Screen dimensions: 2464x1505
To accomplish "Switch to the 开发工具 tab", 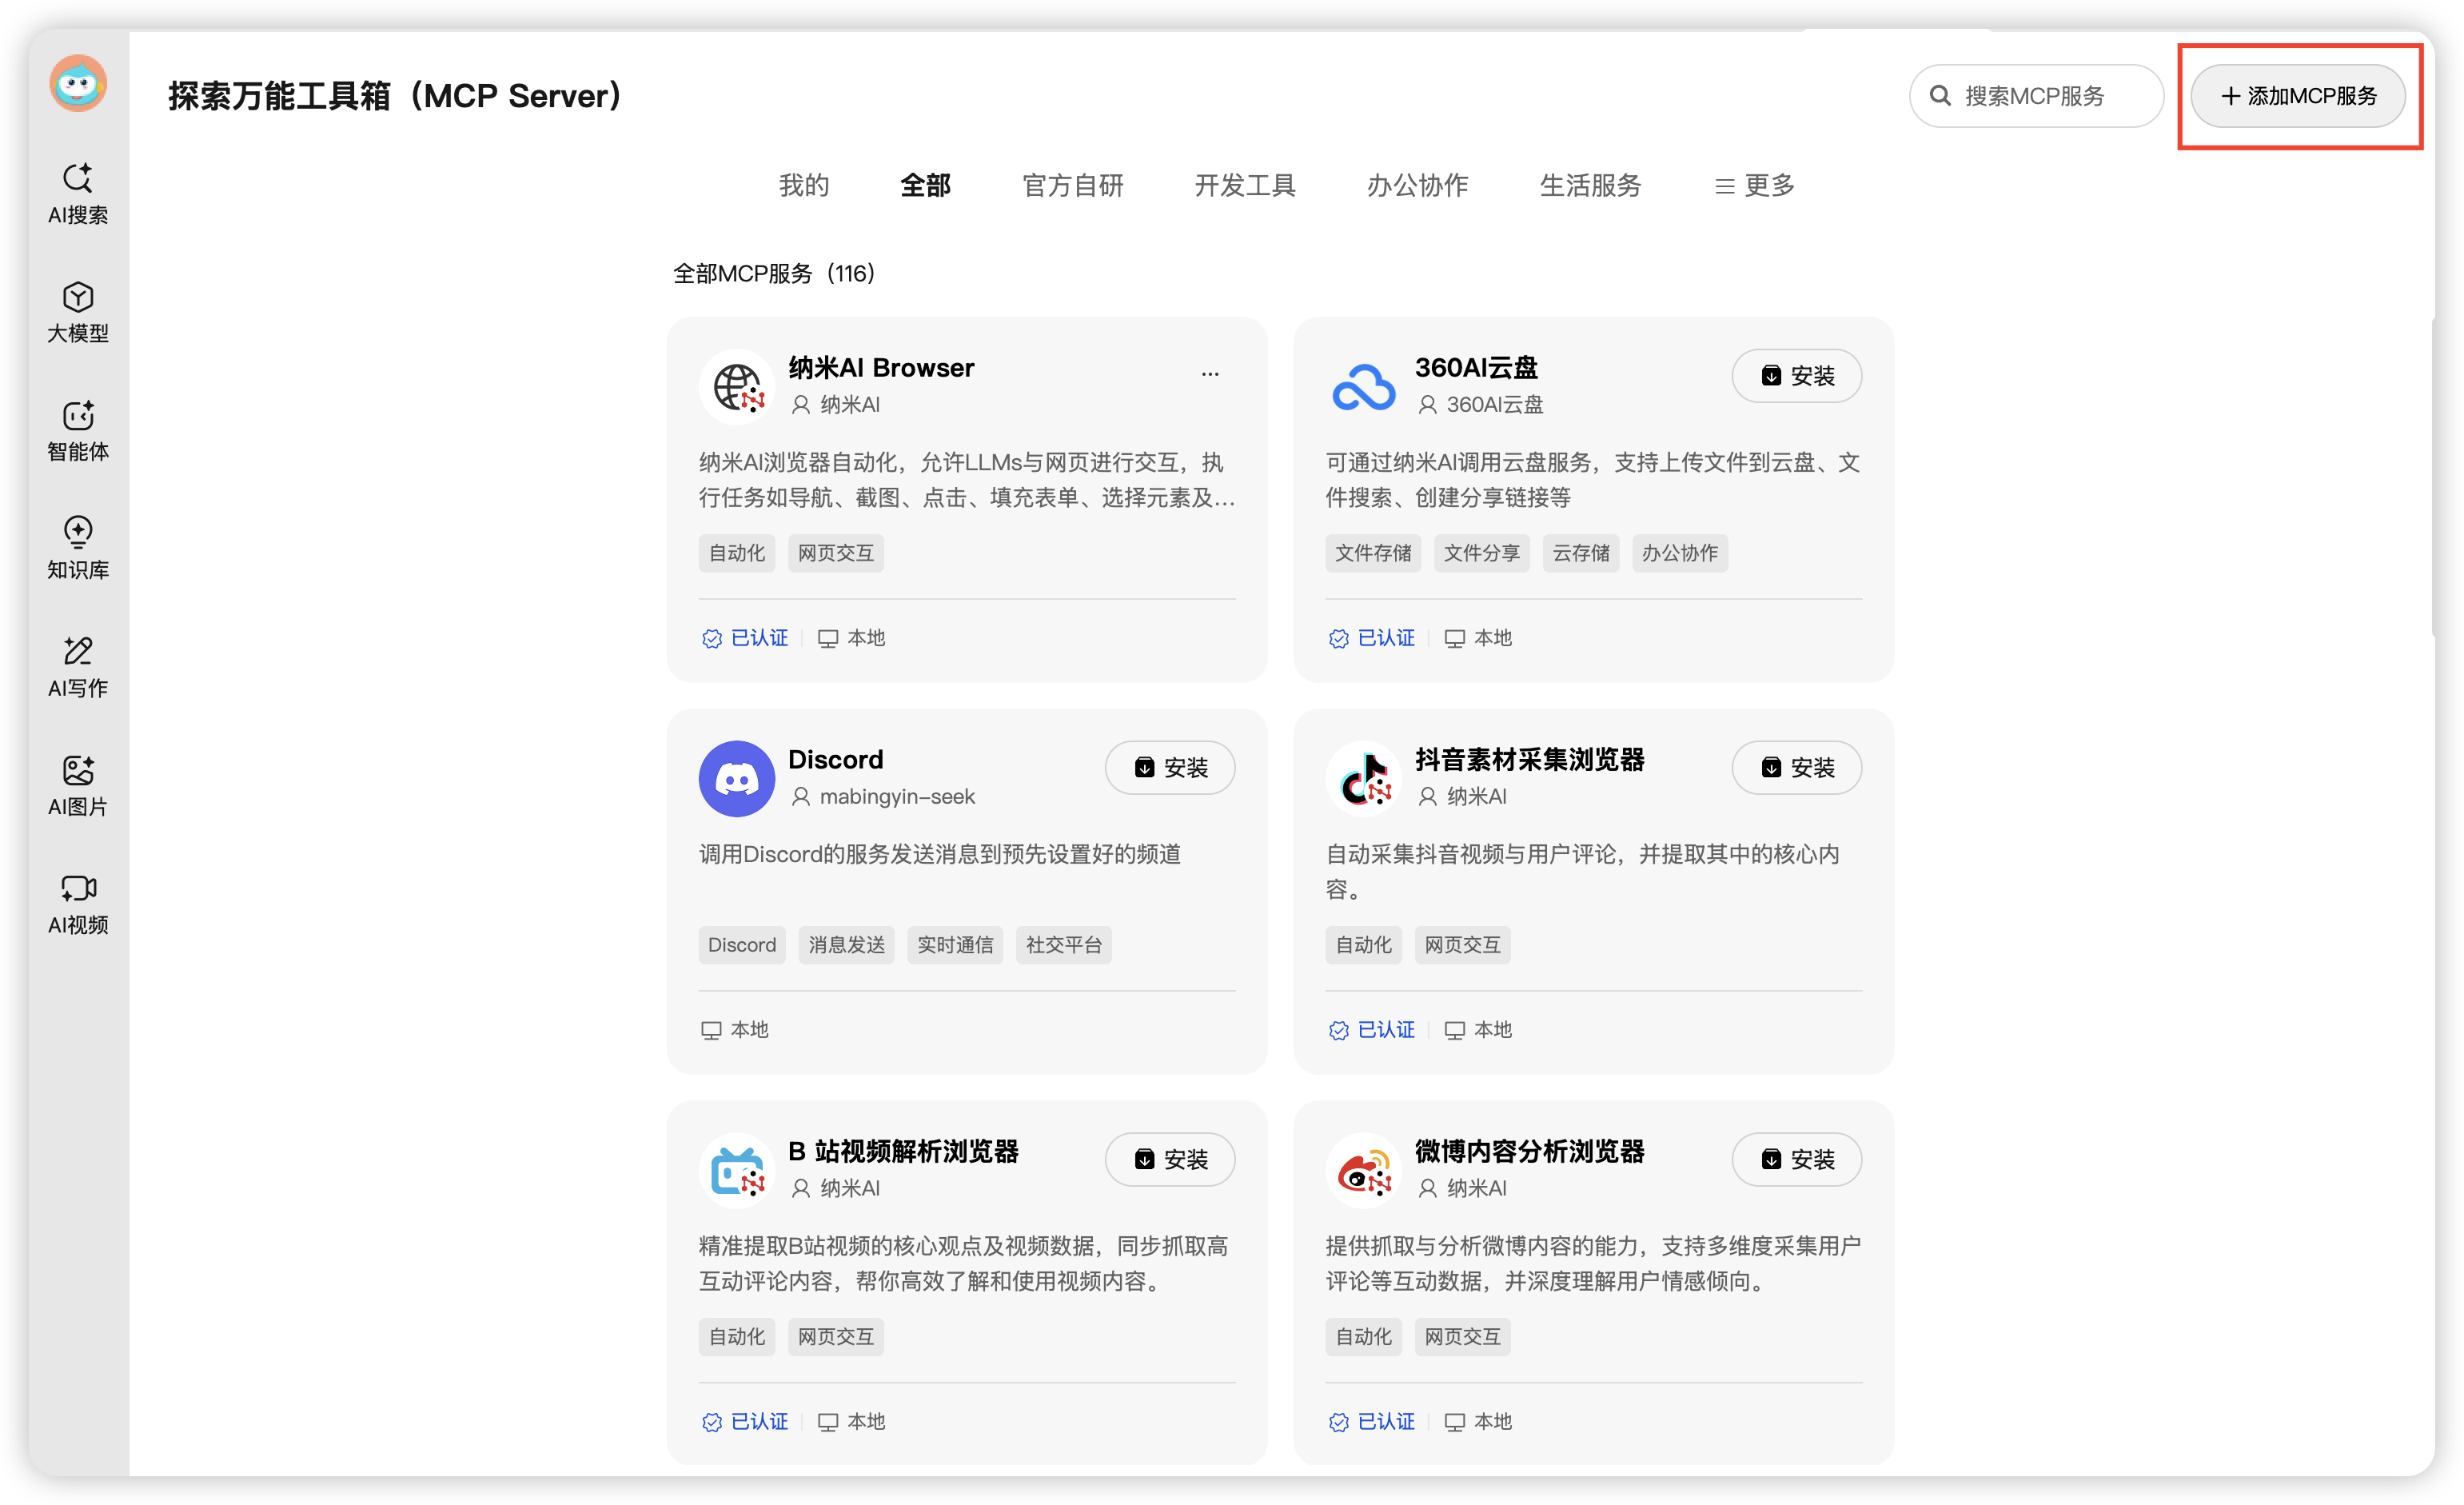I will pos(1245,186).
